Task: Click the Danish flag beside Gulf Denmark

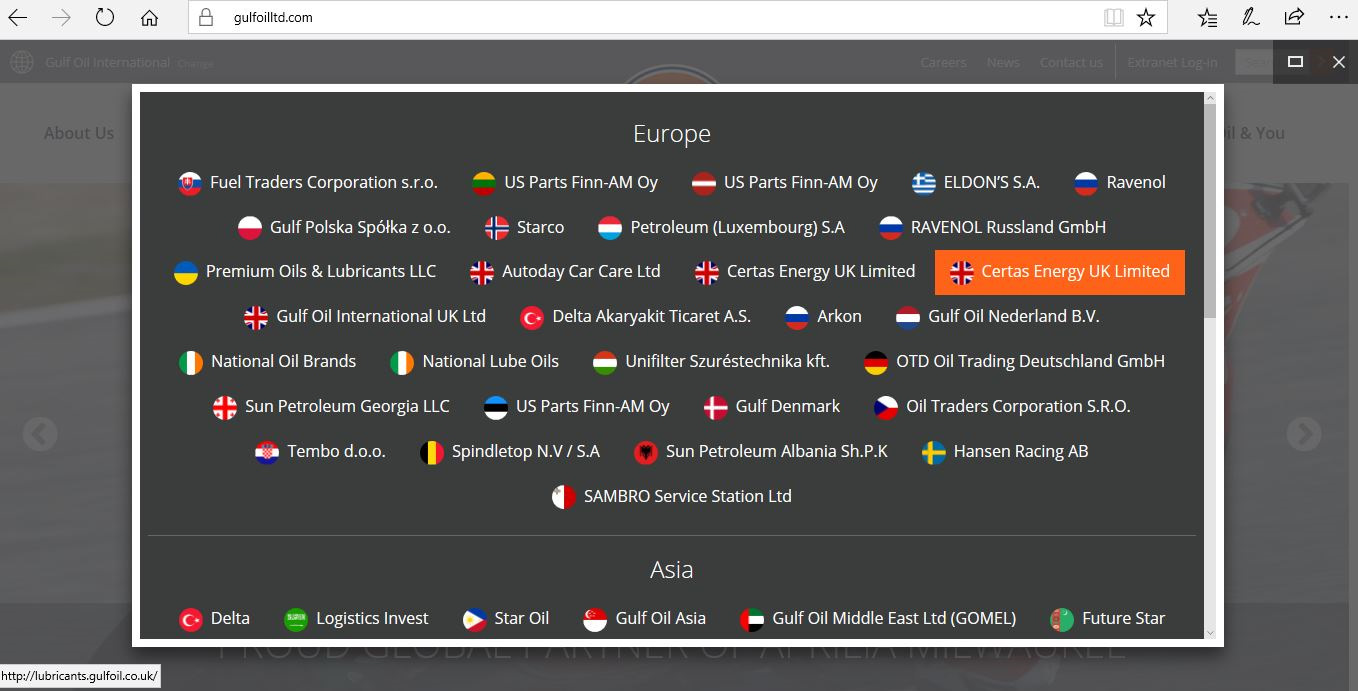Action: pos(716,407)
